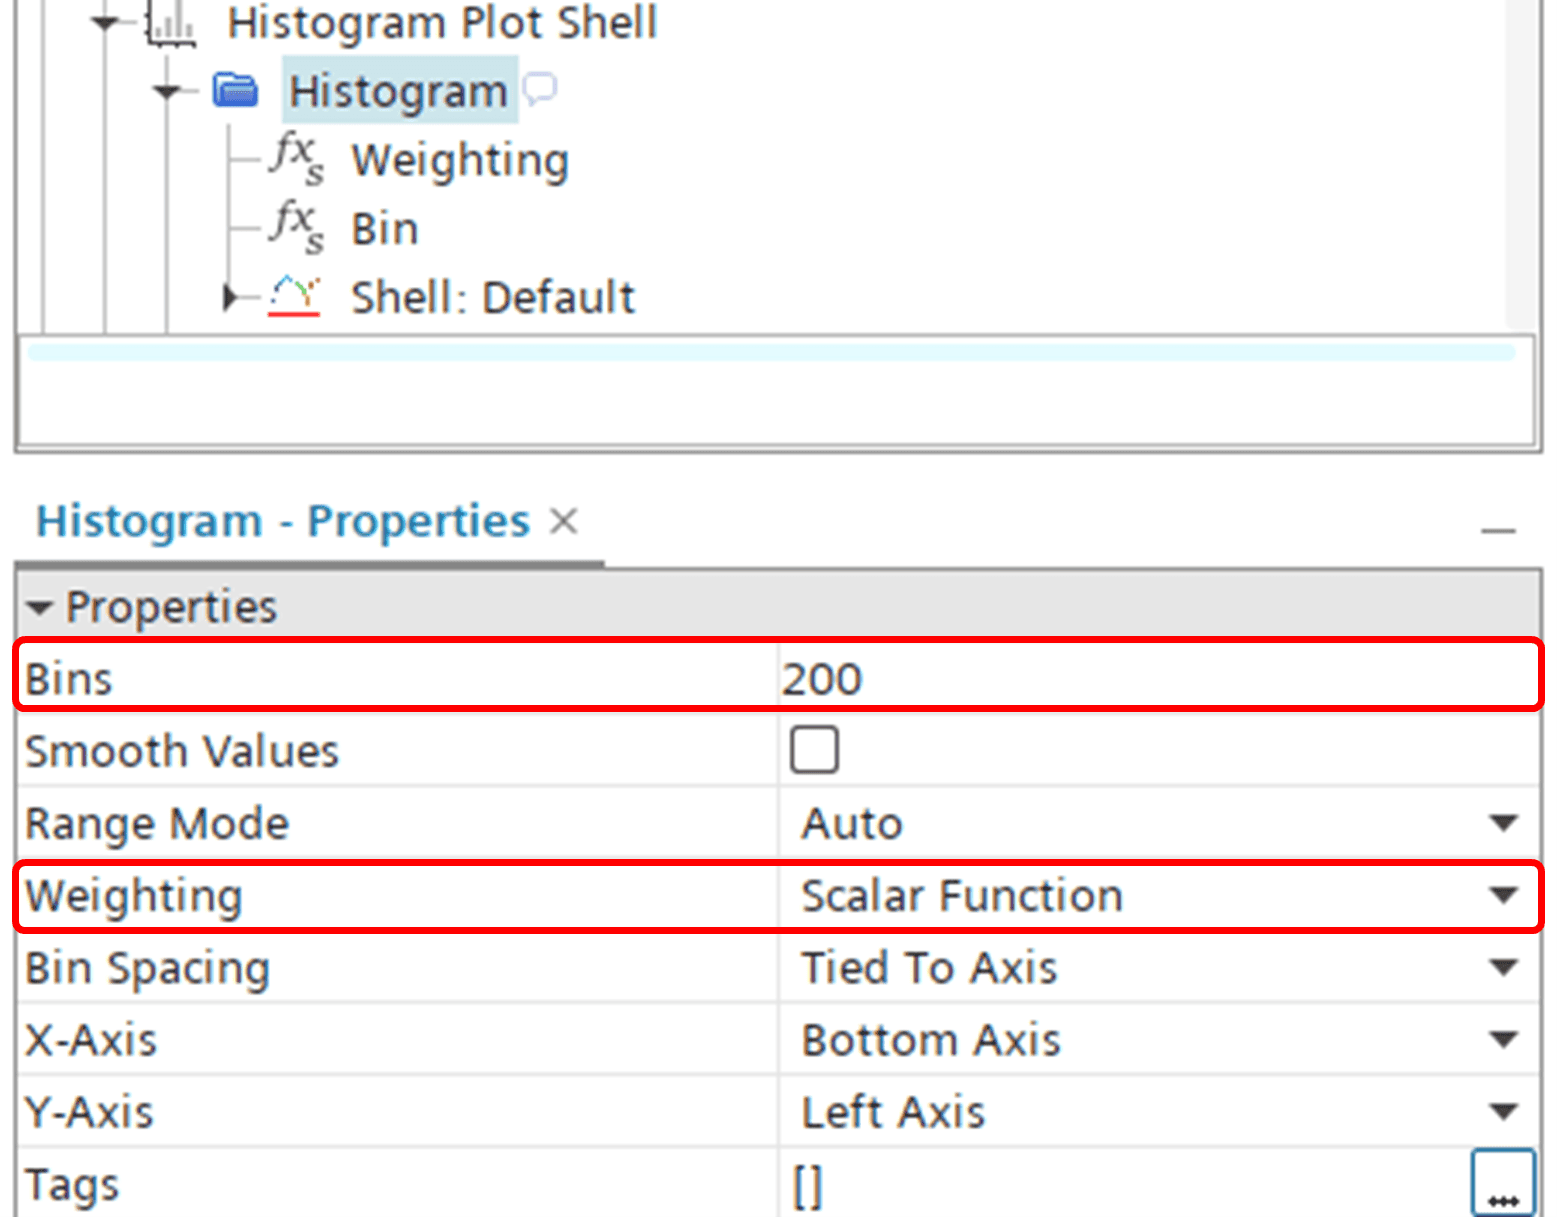Expand the Shell: Default tree node
The width and height of the screenshot is (1557, 1217).
(230, 297)
